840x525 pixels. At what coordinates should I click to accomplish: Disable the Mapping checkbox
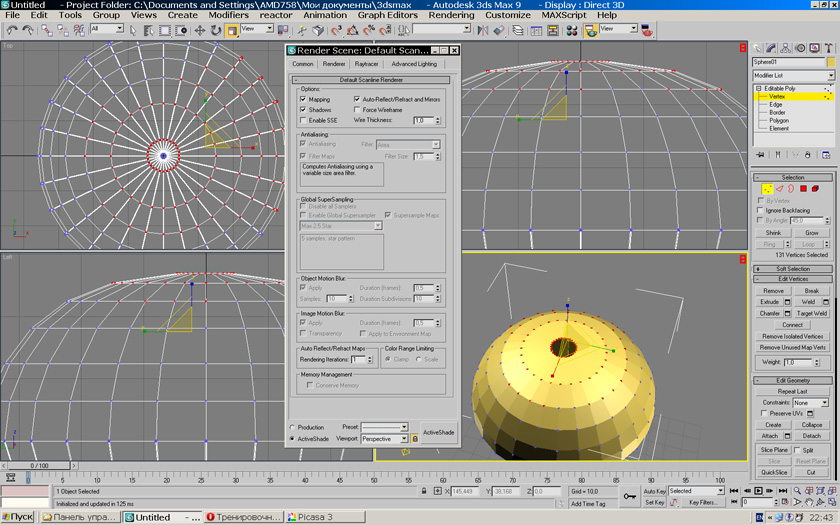304,100
